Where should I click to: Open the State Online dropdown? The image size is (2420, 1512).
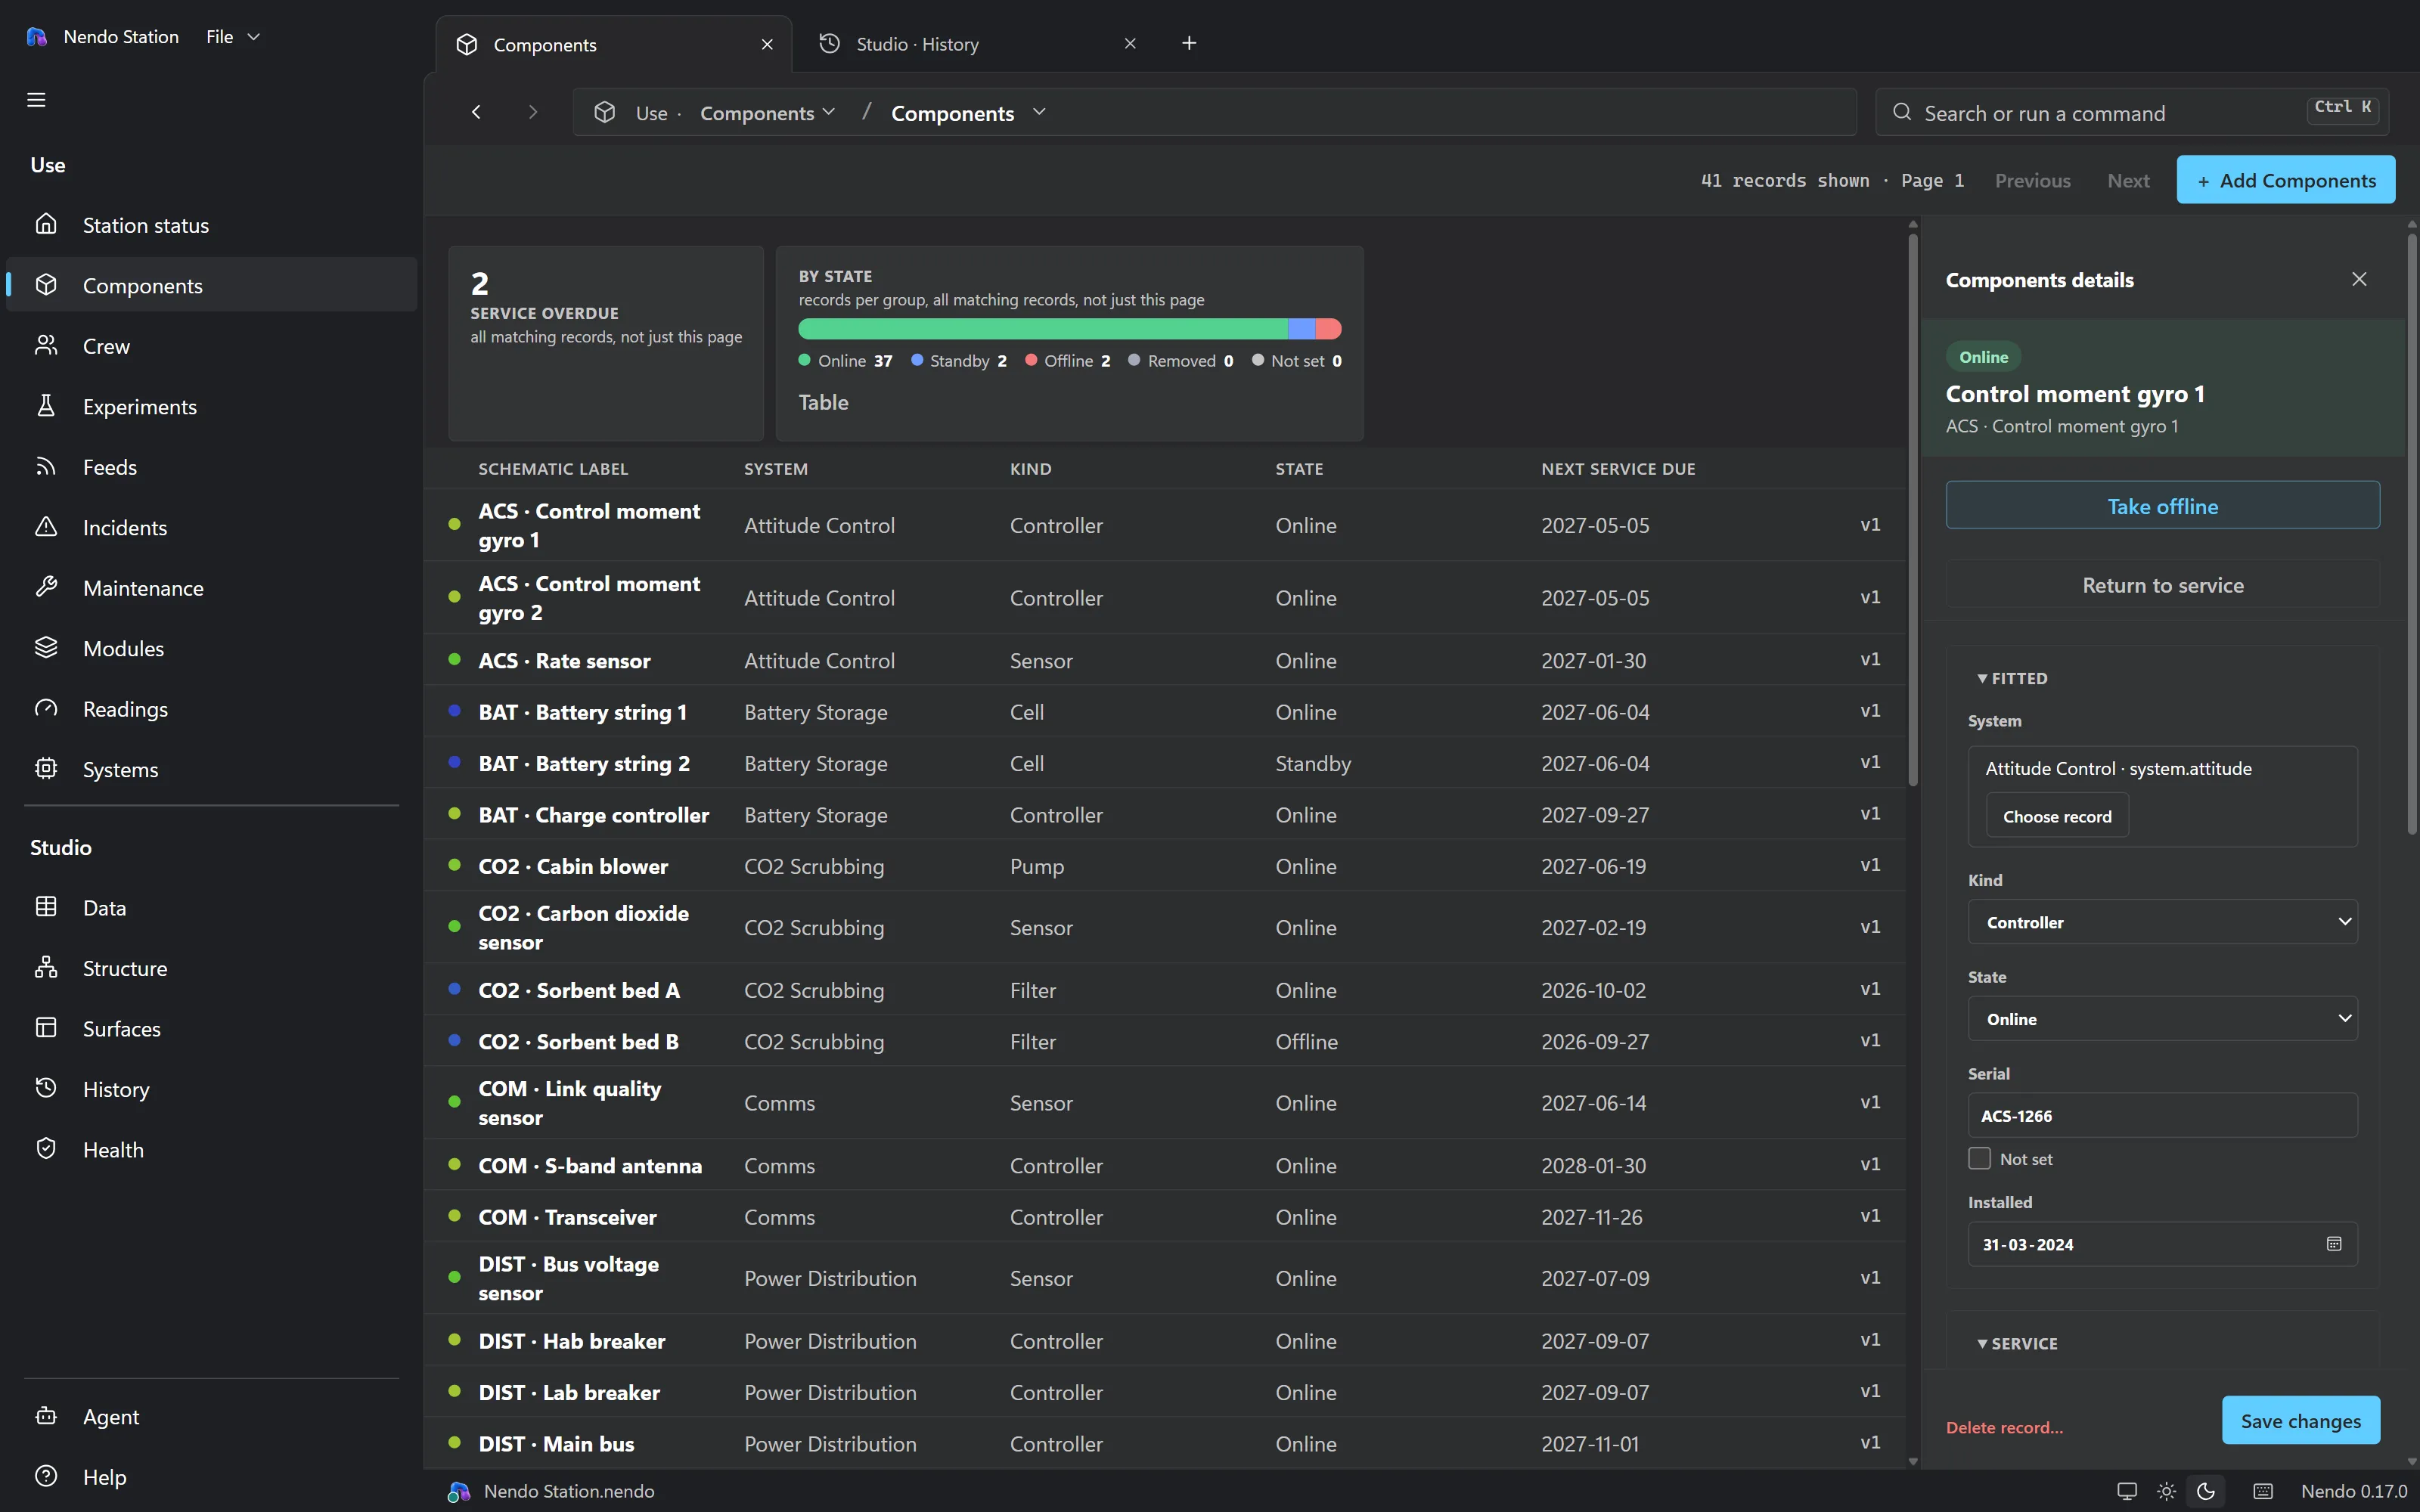tap(2162, 1019)
